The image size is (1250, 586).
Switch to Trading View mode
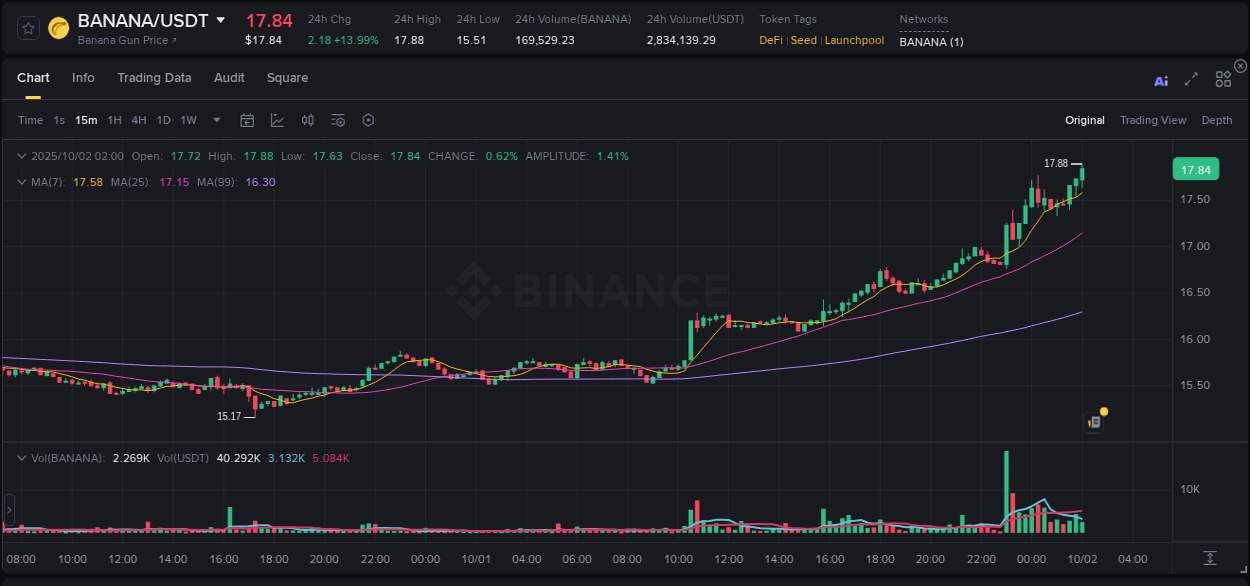click(x=1153, y=120)
